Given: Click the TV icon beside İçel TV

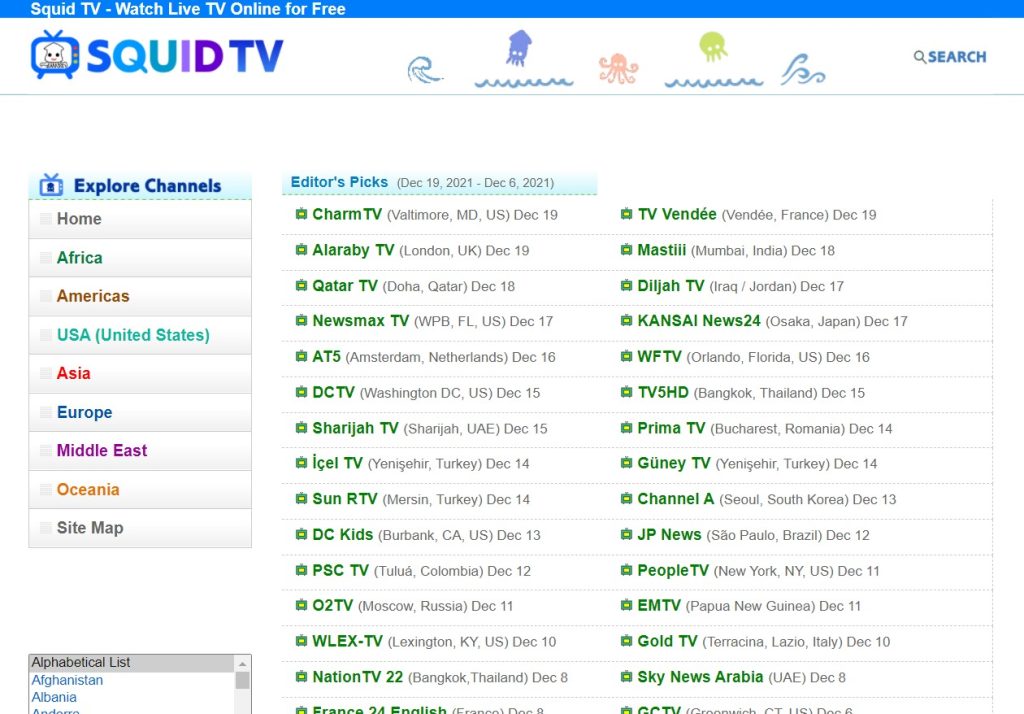Looking at the screenshot, I should (x=301, y=462).
